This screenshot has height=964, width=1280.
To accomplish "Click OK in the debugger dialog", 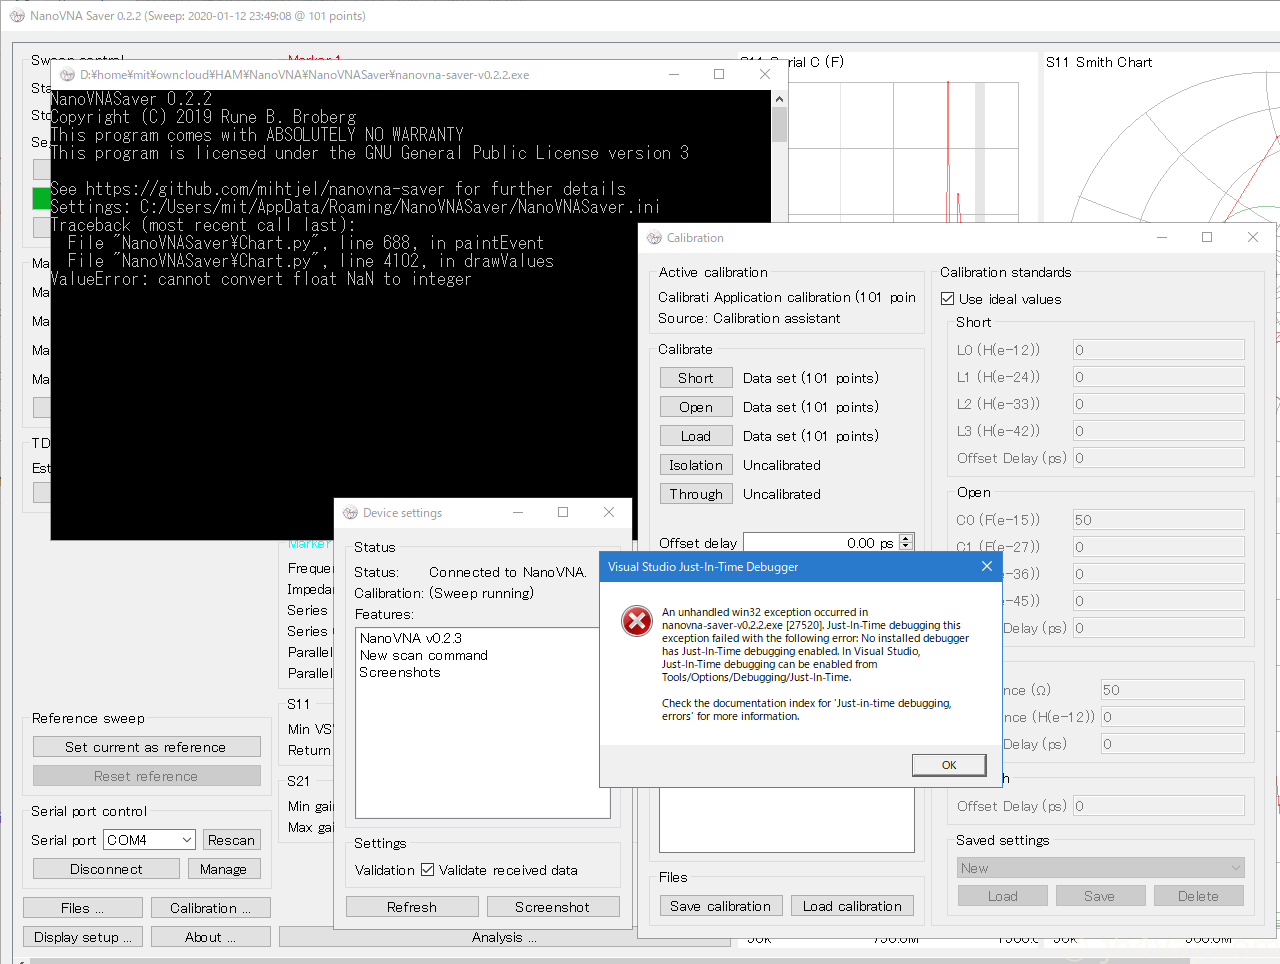I will (x=949, y=765).
